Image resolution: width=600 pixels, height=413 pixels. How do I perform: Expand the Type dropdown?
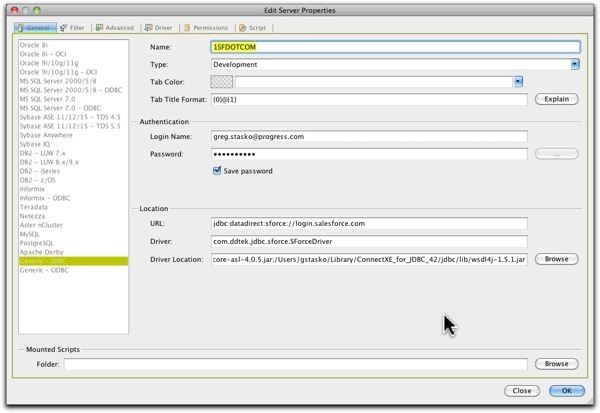[x=576, y=64]
